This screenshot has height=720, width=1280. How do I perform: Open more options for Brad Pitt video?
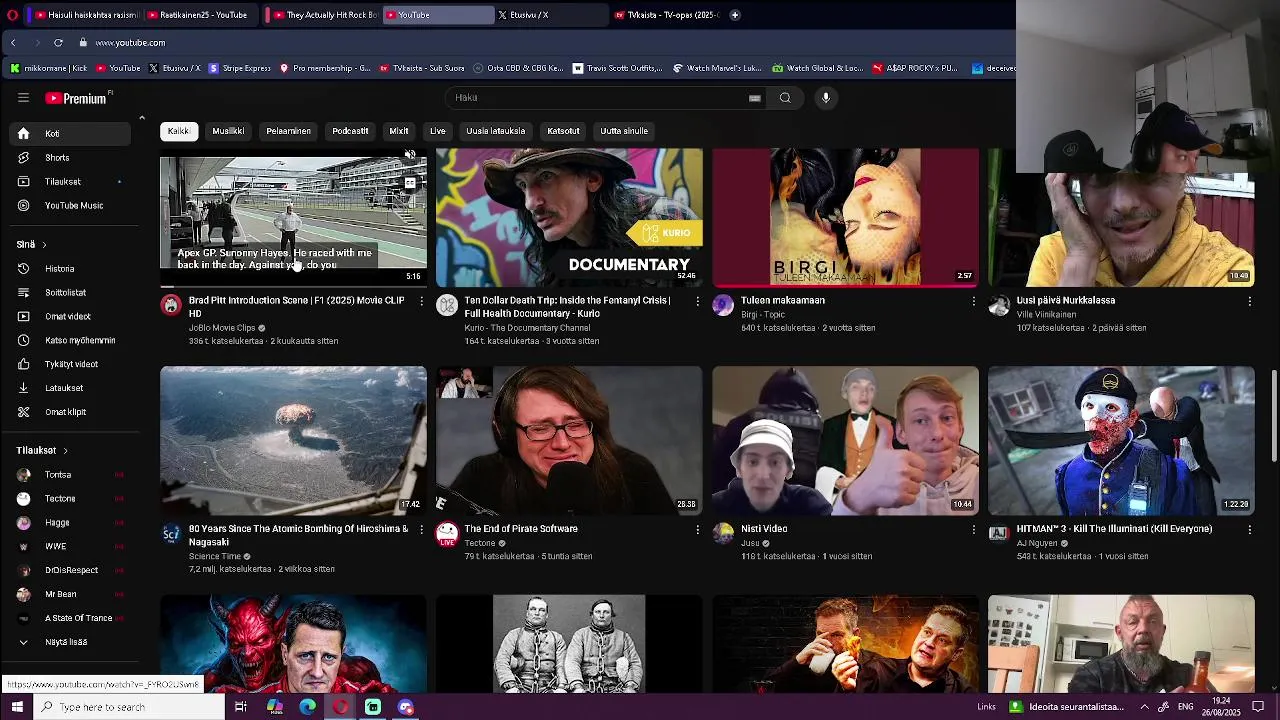point(421,301)
